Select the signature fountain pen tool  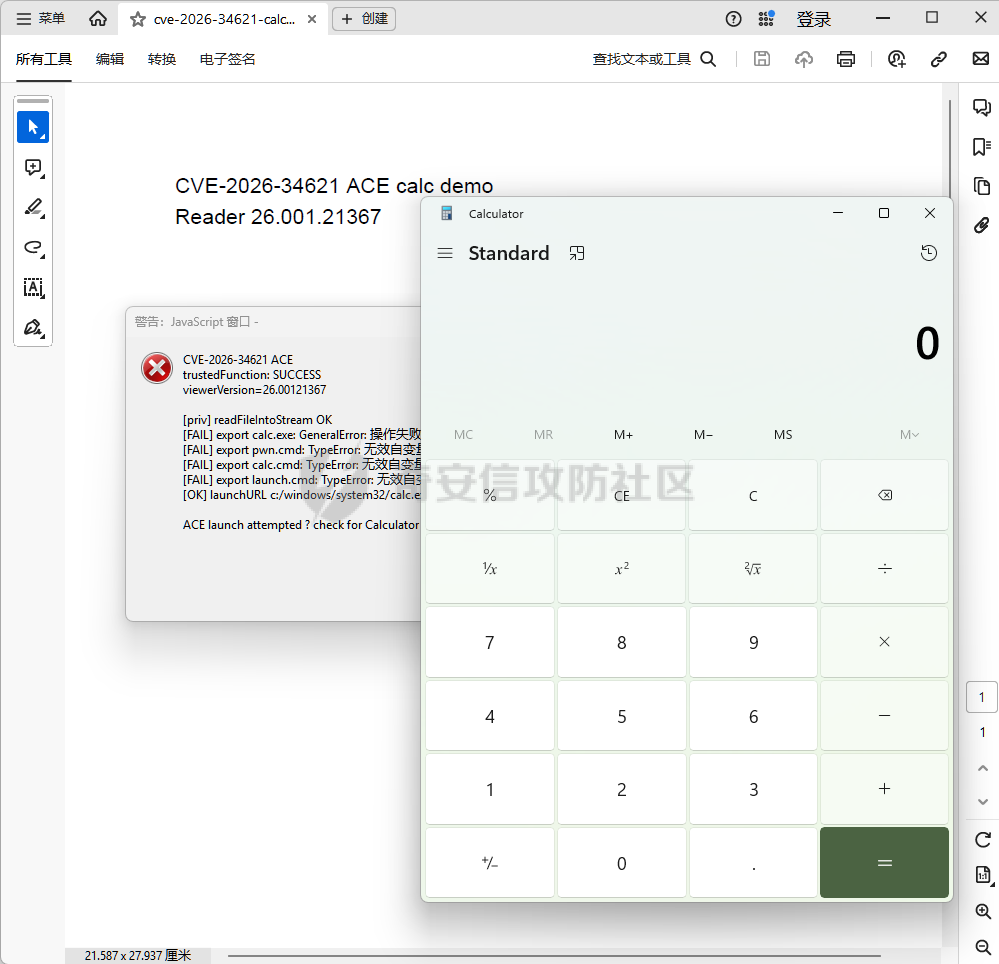point(33,328)
